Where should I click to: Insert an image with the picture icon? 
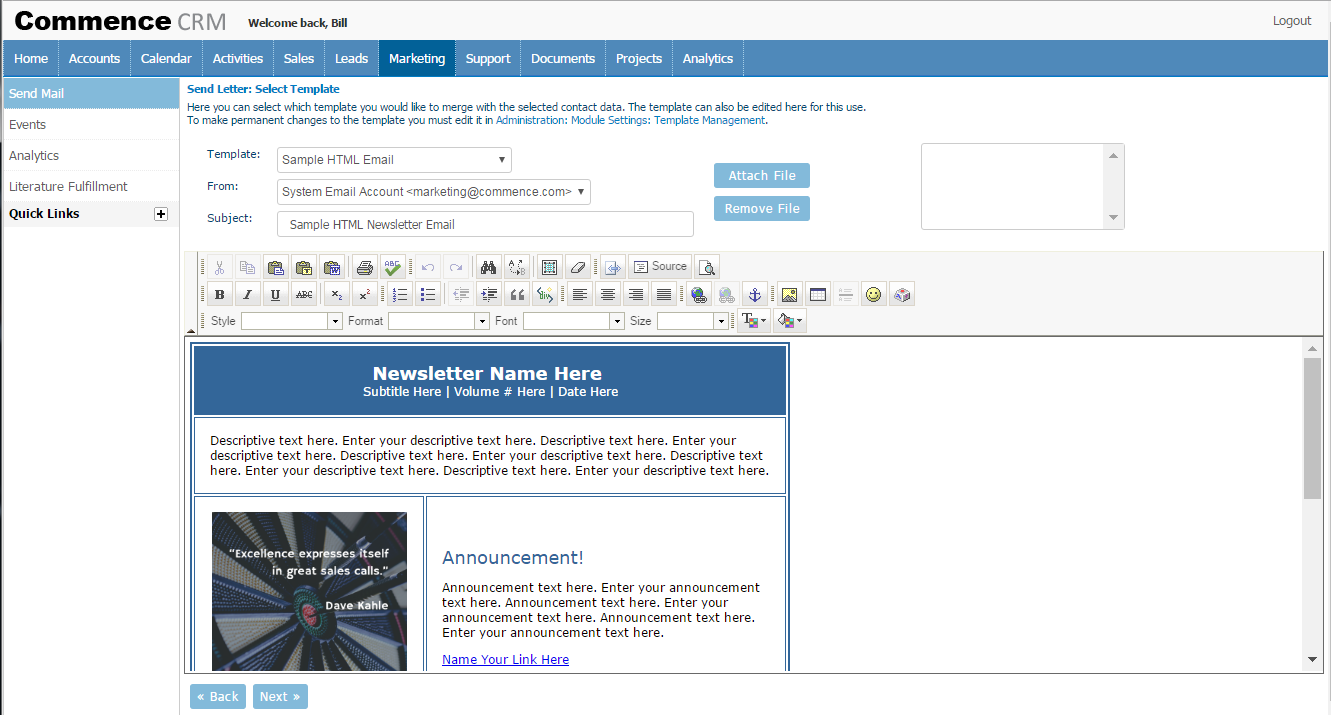[x=790, y=294]
